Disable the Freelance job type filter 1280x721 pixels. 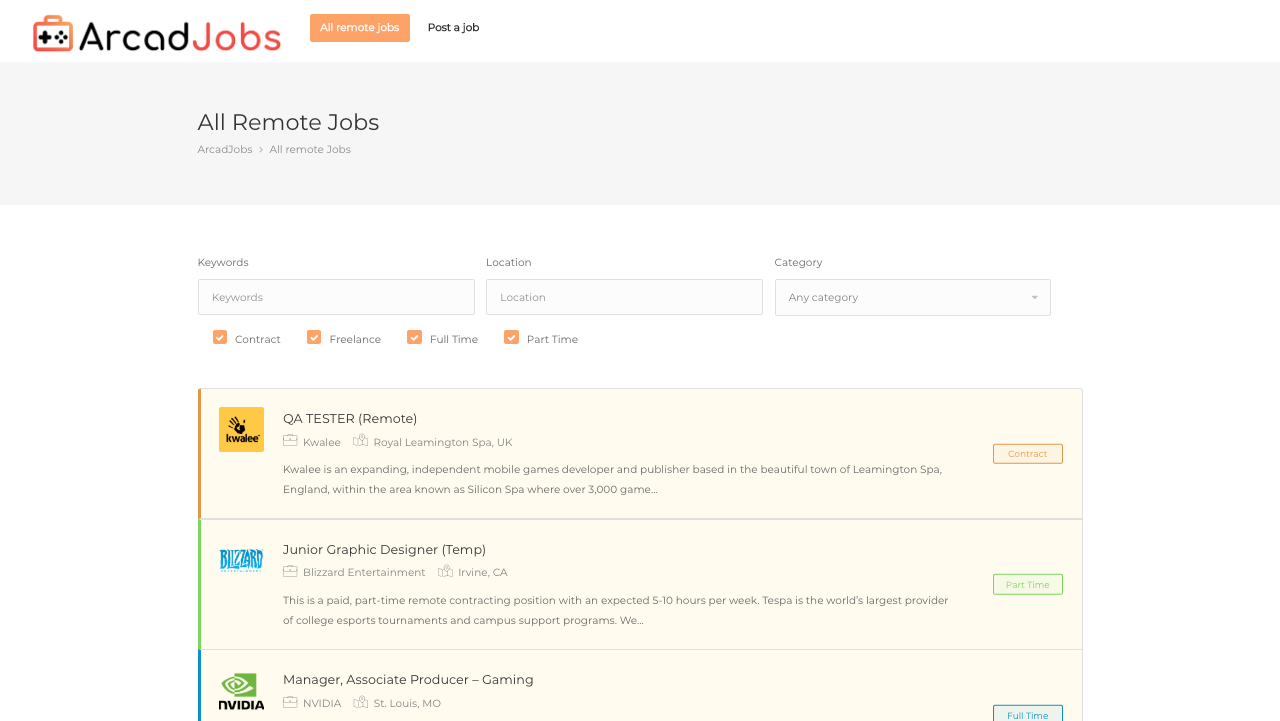tap(312, 337)
